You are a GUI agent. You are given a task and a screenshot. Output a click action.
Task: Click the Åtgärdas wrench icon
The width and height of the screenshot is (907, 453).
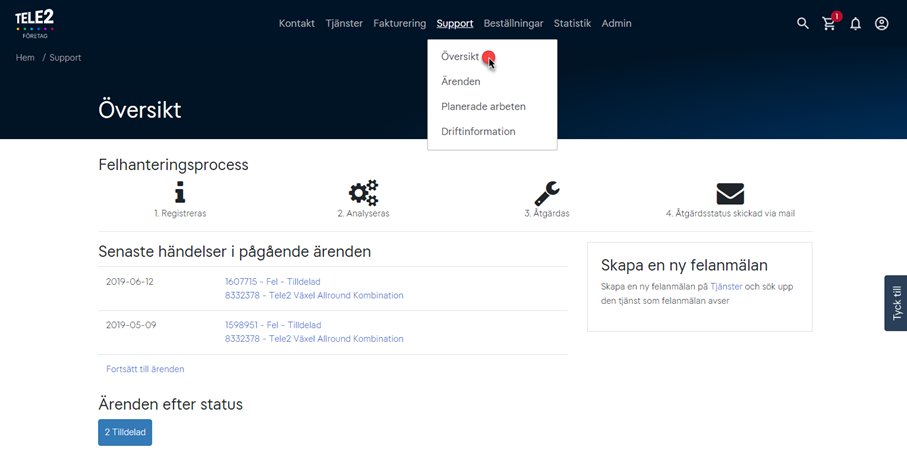[547, 193]
